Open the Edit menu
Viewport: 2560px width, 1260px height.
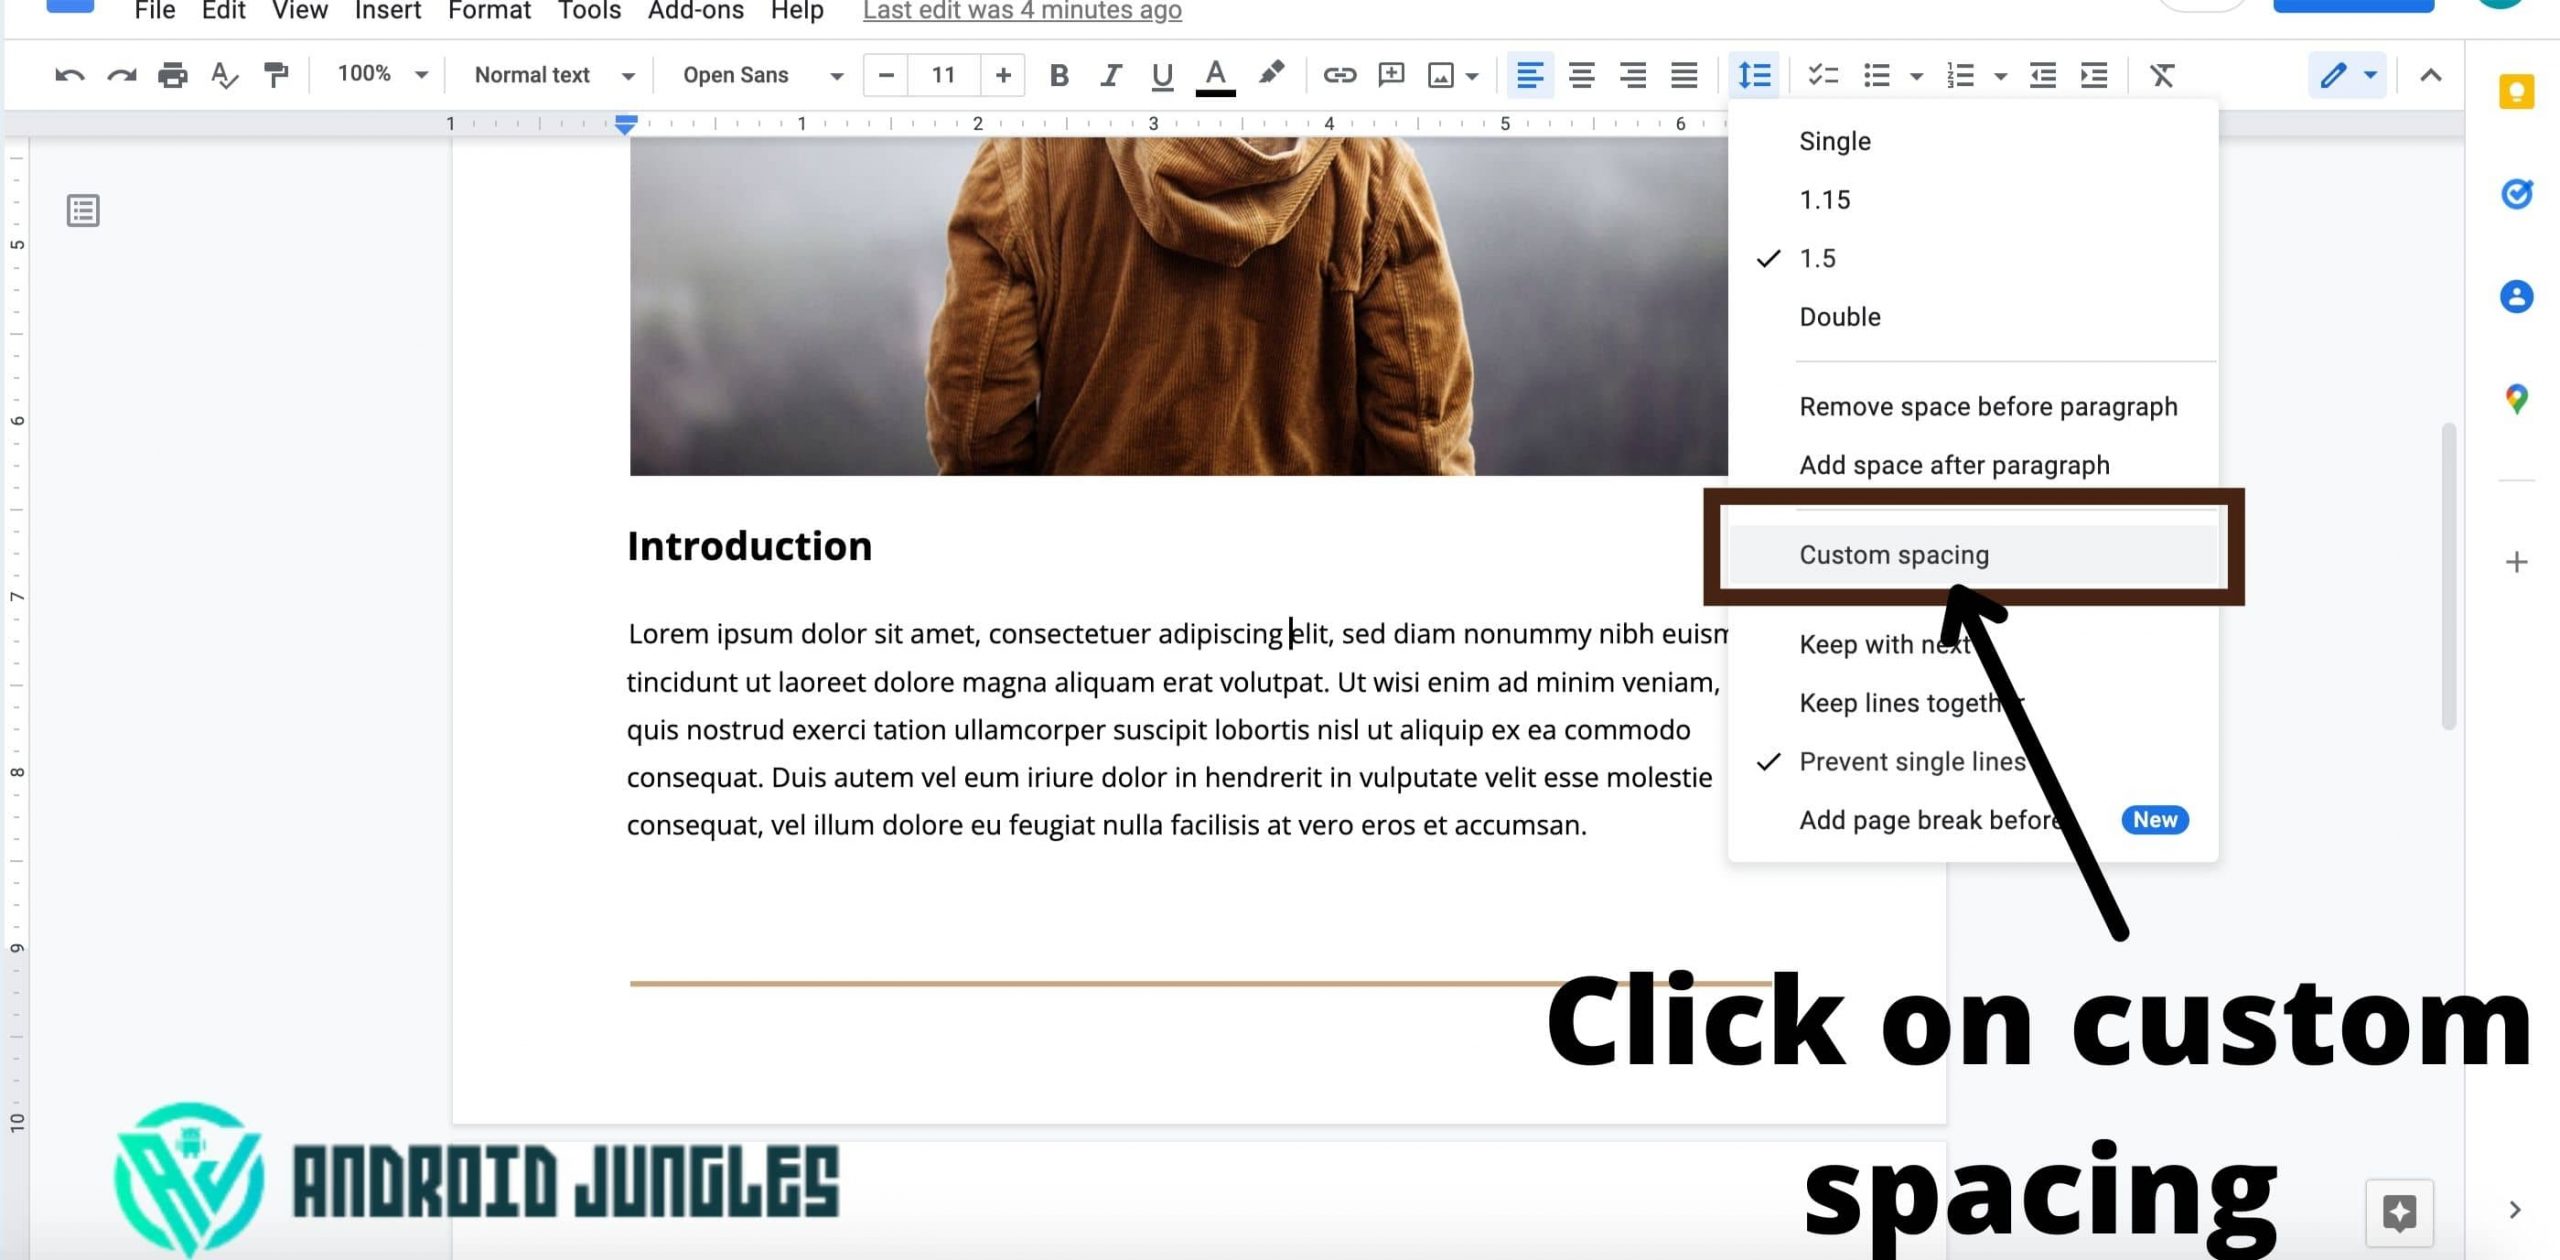click(223, 11)
